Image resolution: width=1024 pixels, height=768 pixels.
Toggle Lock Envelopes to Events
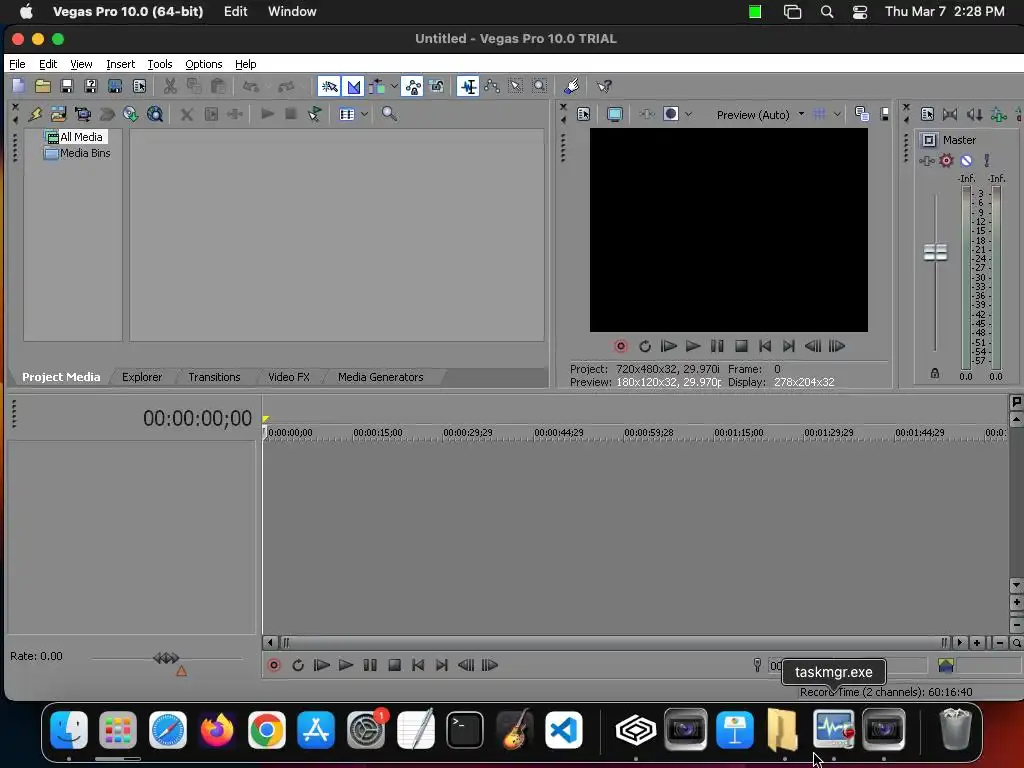(x=413, y=86)
